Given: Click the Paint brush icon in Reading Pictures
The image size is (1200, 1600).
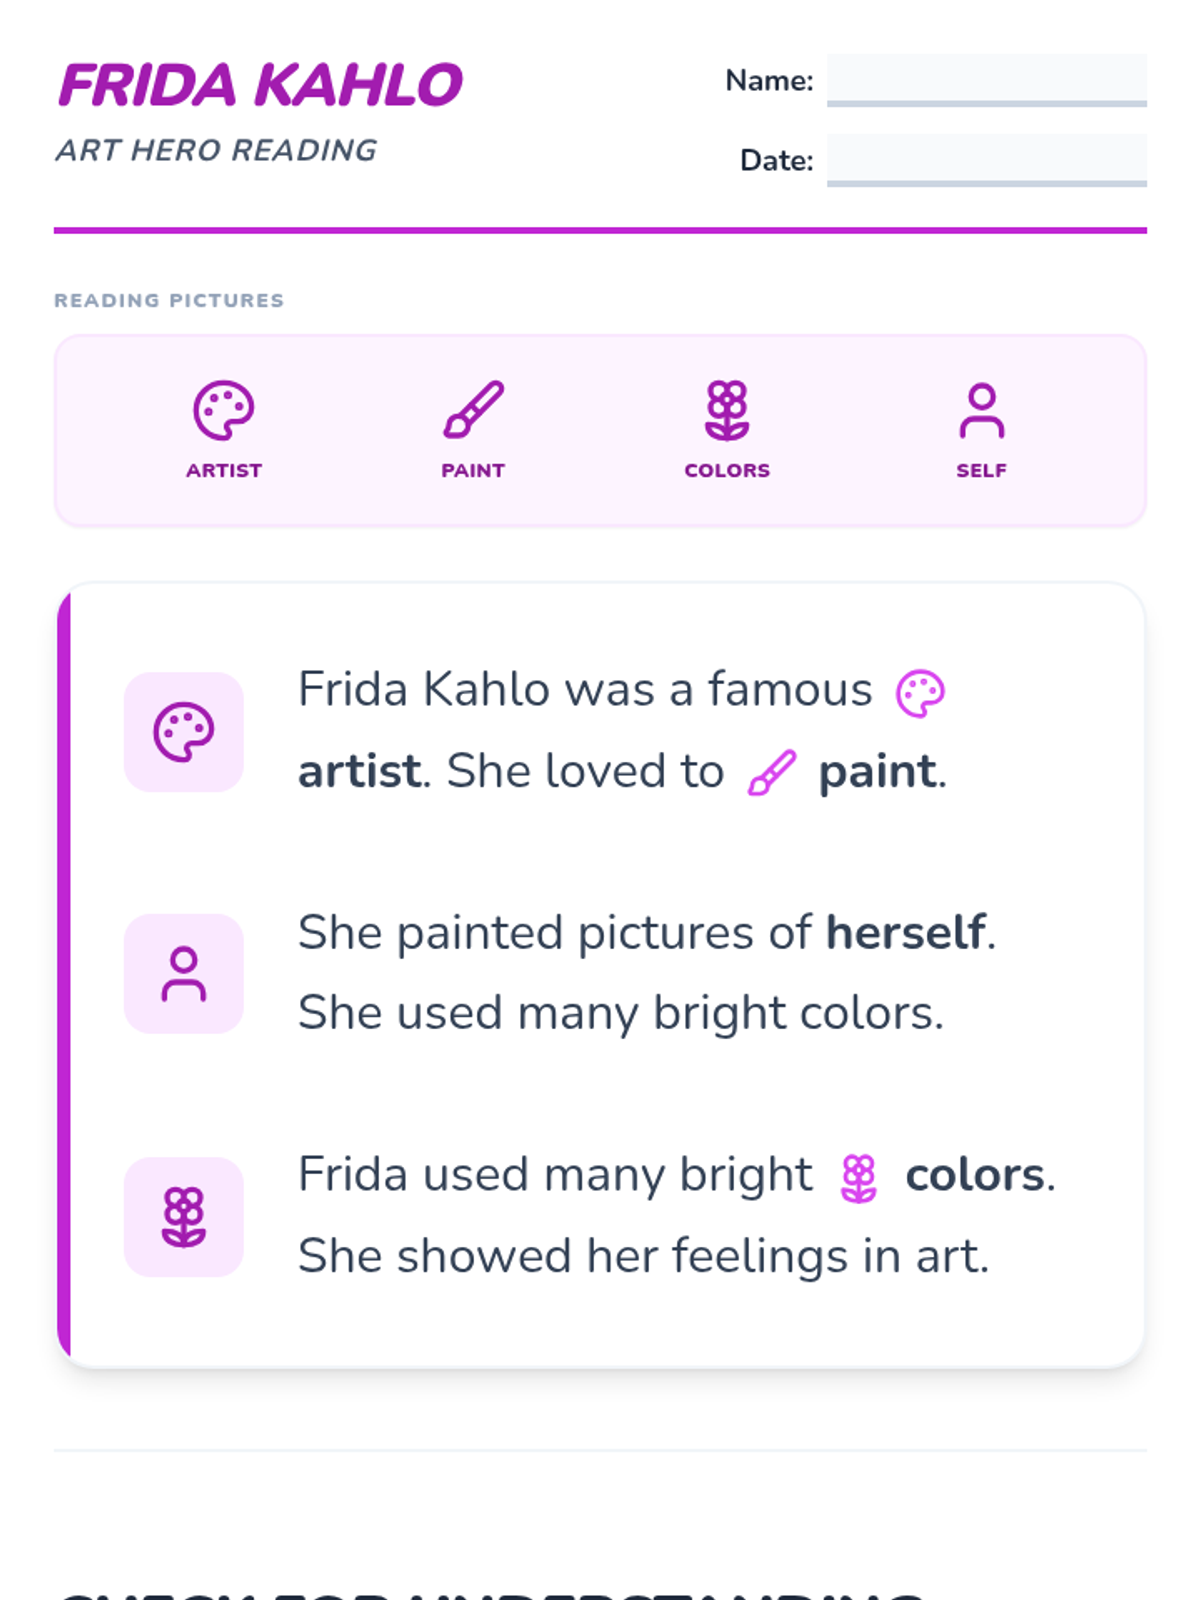Looking at the screenshot, I should click(x=474, y=410).
